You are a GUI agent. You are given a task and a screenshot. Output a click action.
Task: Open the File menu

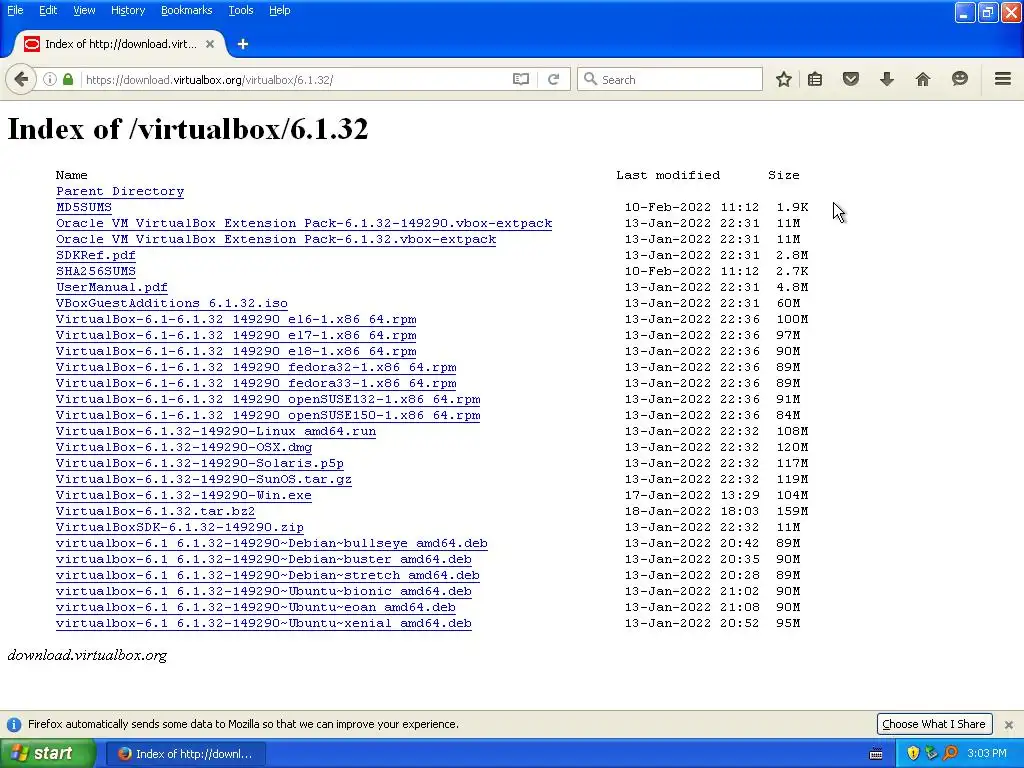point(15,10)
